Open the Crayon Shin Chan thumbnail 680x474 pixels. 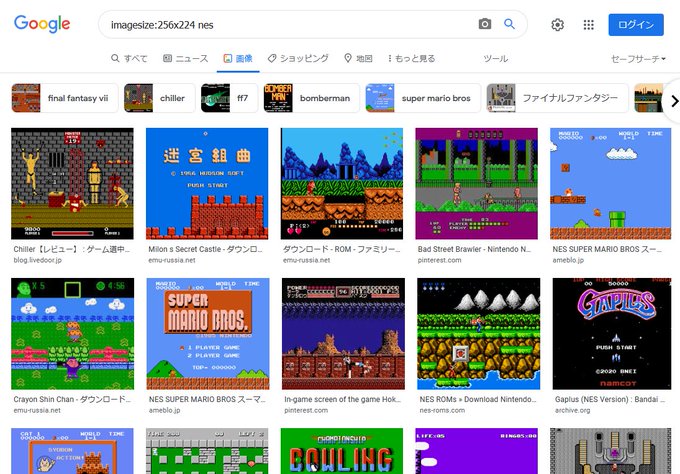click(72, 333)
